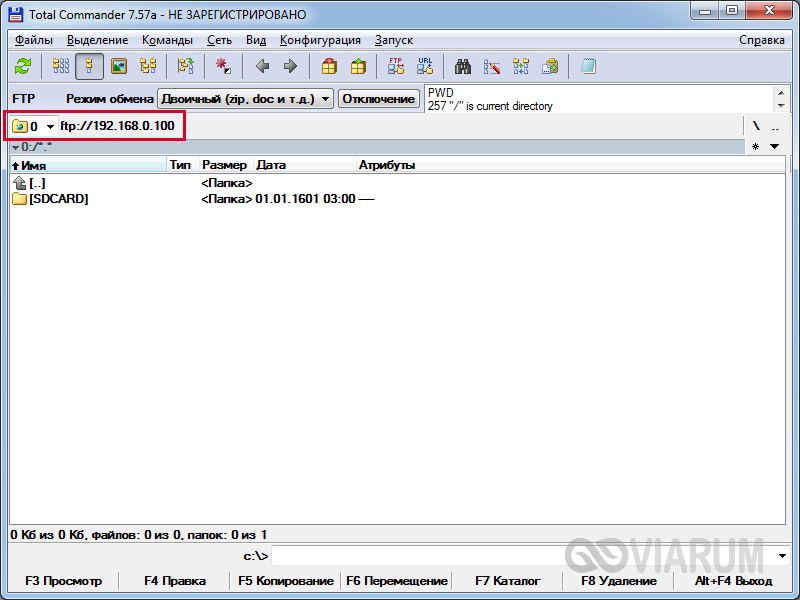
Task: Open the Сеть menu
Action: click(x=219, y=40)
